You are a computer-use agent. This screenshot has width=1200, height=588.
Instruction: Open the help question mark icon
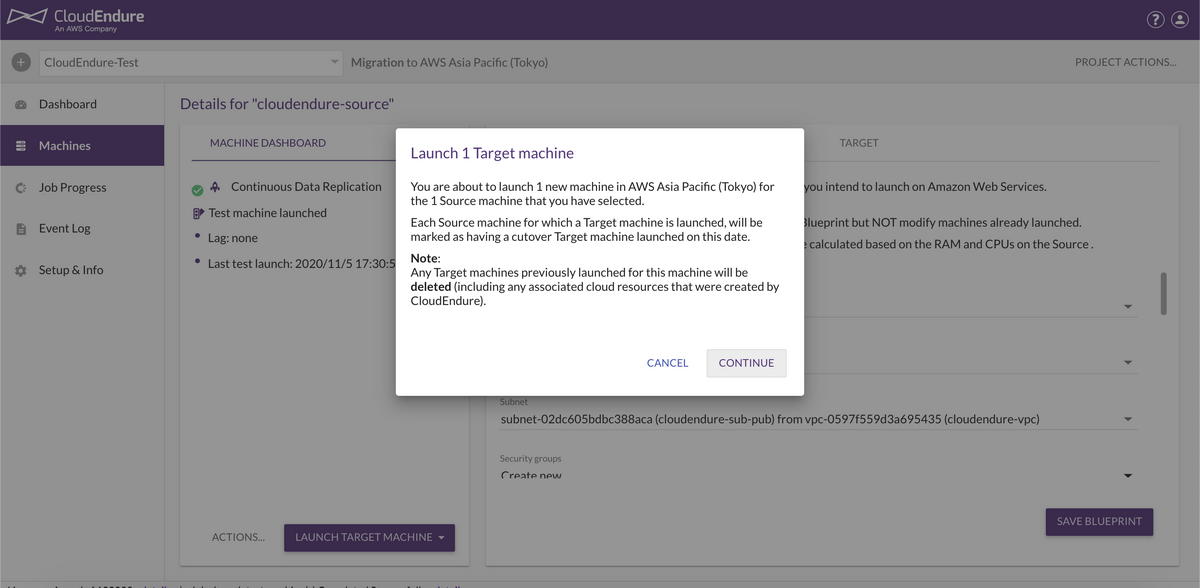(x=1155, y=20)
